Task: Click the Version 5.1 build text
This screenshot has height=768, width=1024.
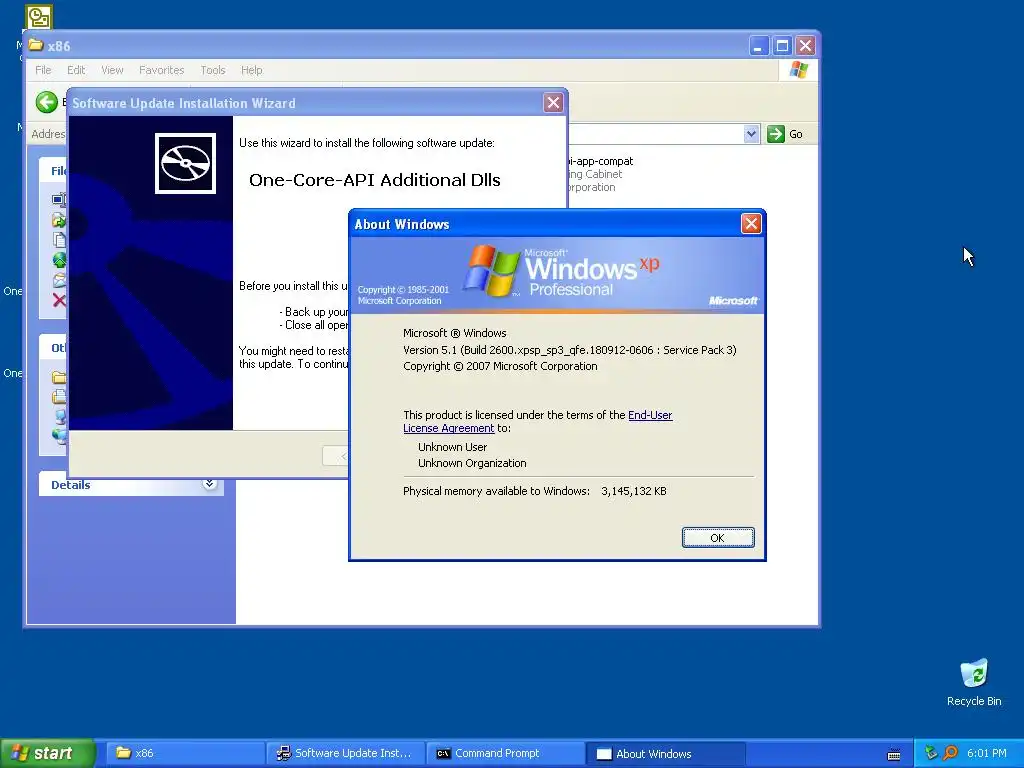Action: point(569,350)
